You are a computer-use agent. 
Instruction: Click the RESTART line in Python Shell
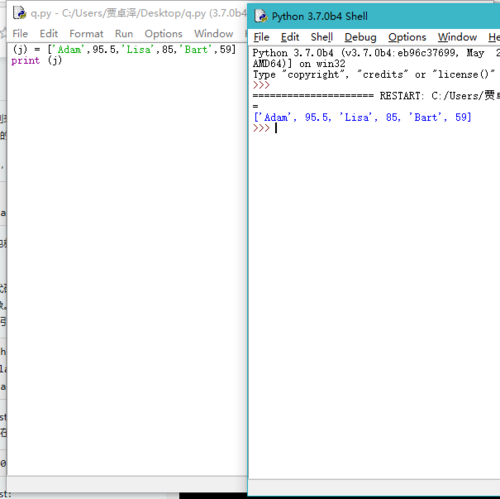[376, 96]
